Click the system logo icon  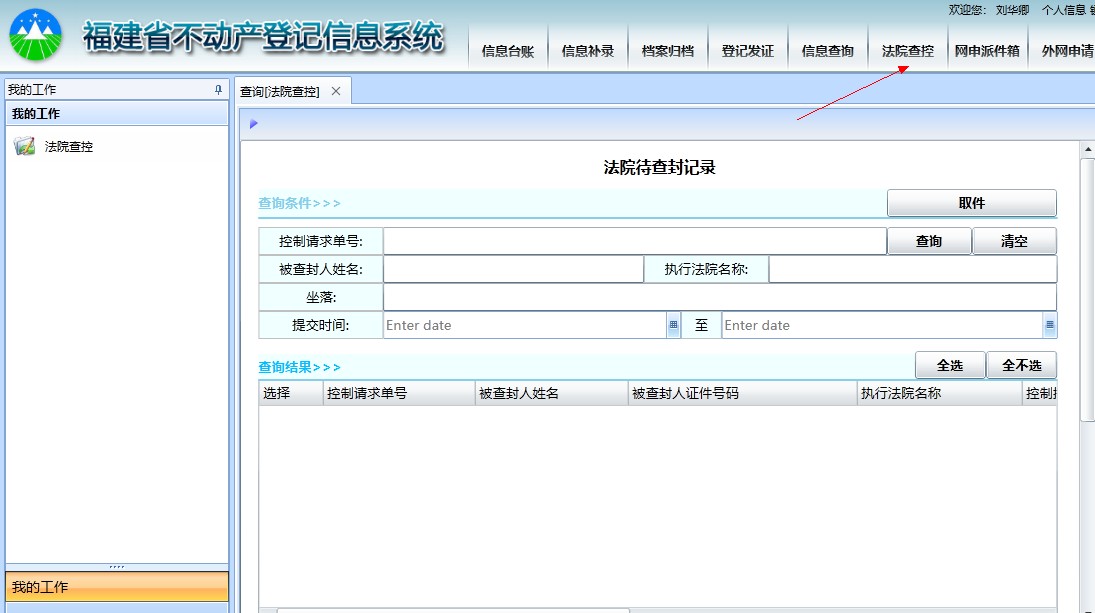[36, 36]
